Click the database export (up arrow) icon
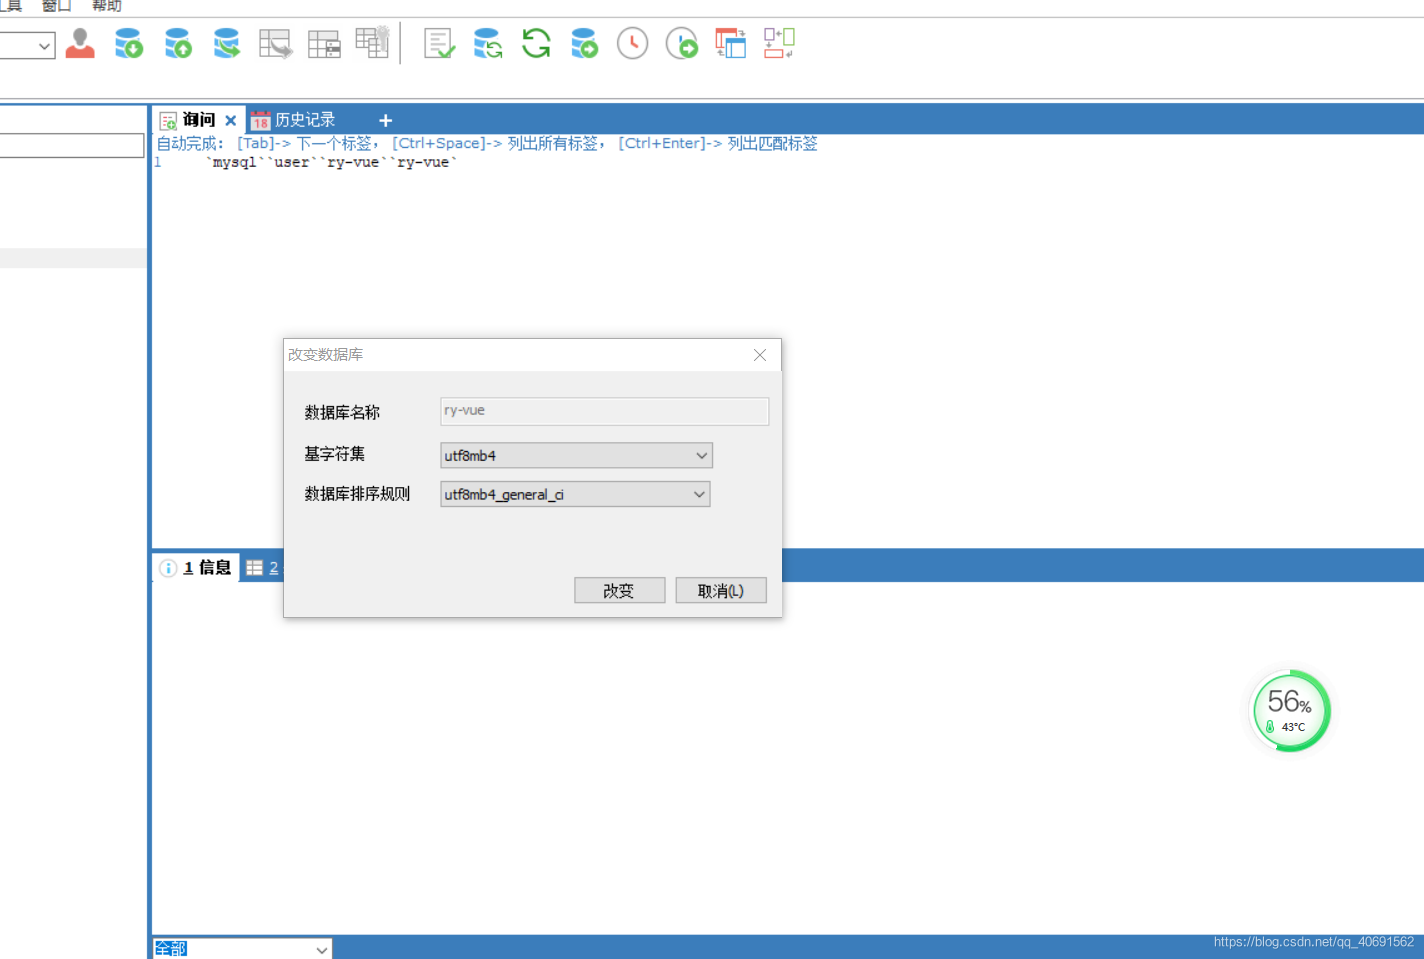The height and width of the screenshot is (959, 1424). pos(177,44)
